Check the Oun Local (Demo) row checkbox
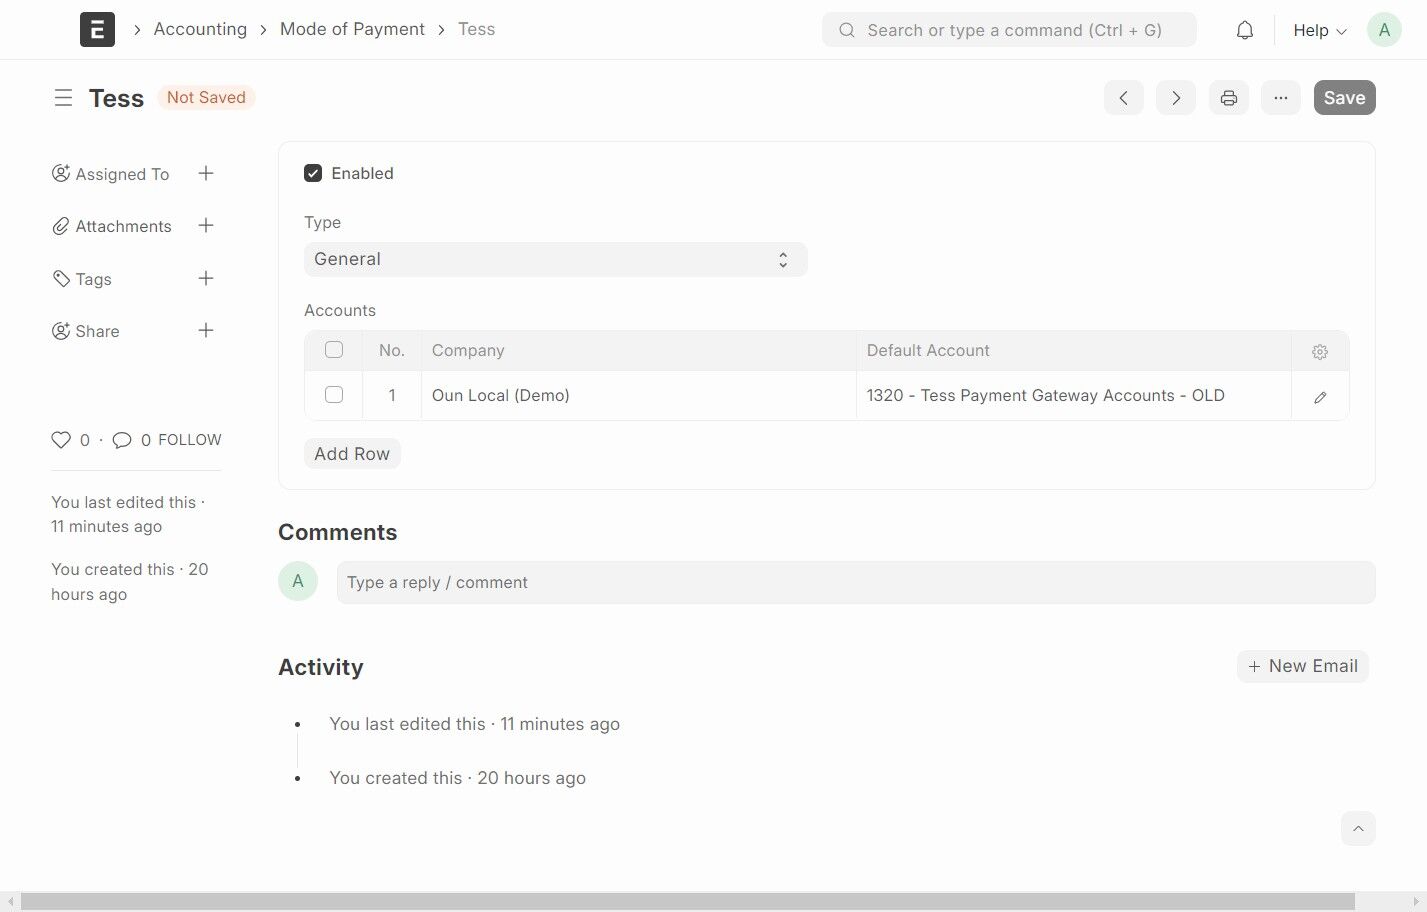 (334, 395)
